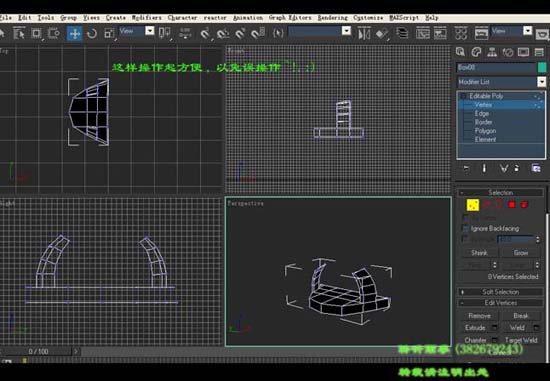Switch to the Display command panel
The width and height of the screenshot is (550, 381).
tap(524, 52)
